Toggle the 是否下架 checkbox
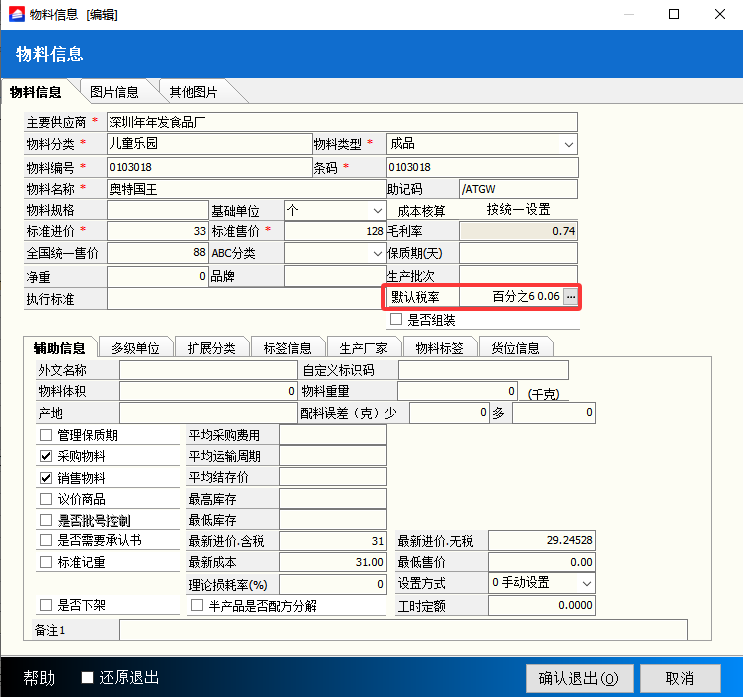Image resolution: width=743 pixels, height=697 pixels. tap(46, 605)
